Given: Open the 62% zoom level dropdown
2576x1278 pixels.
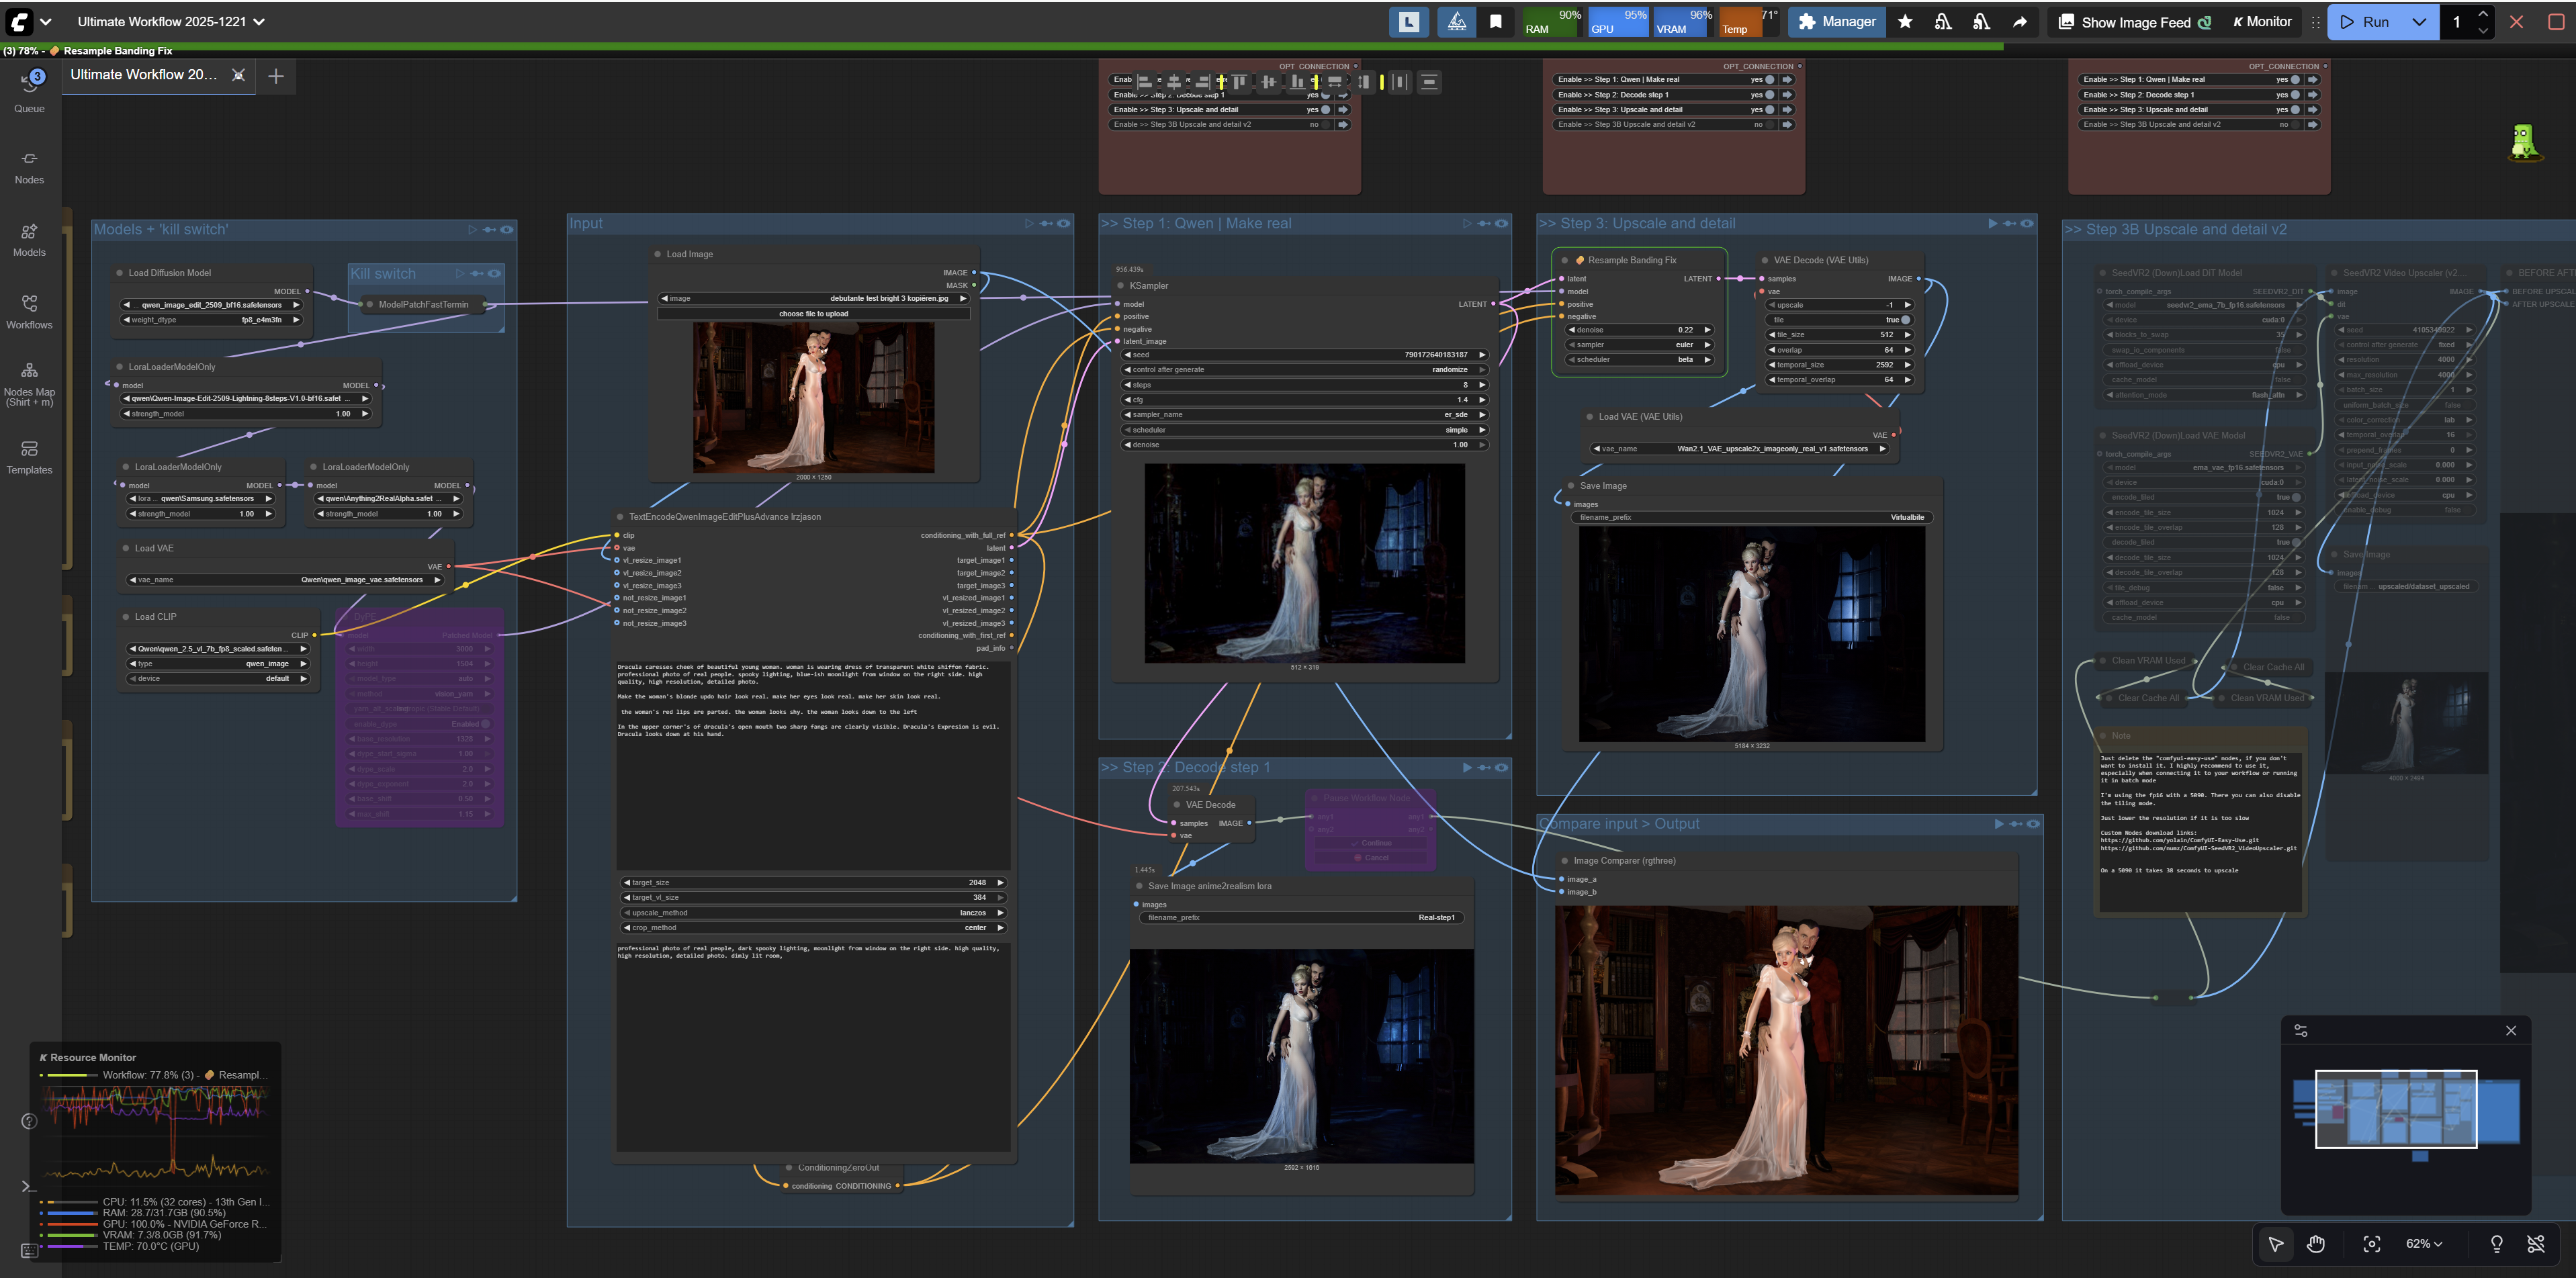Looking at the screenshot, I should pos(2424,1243).
